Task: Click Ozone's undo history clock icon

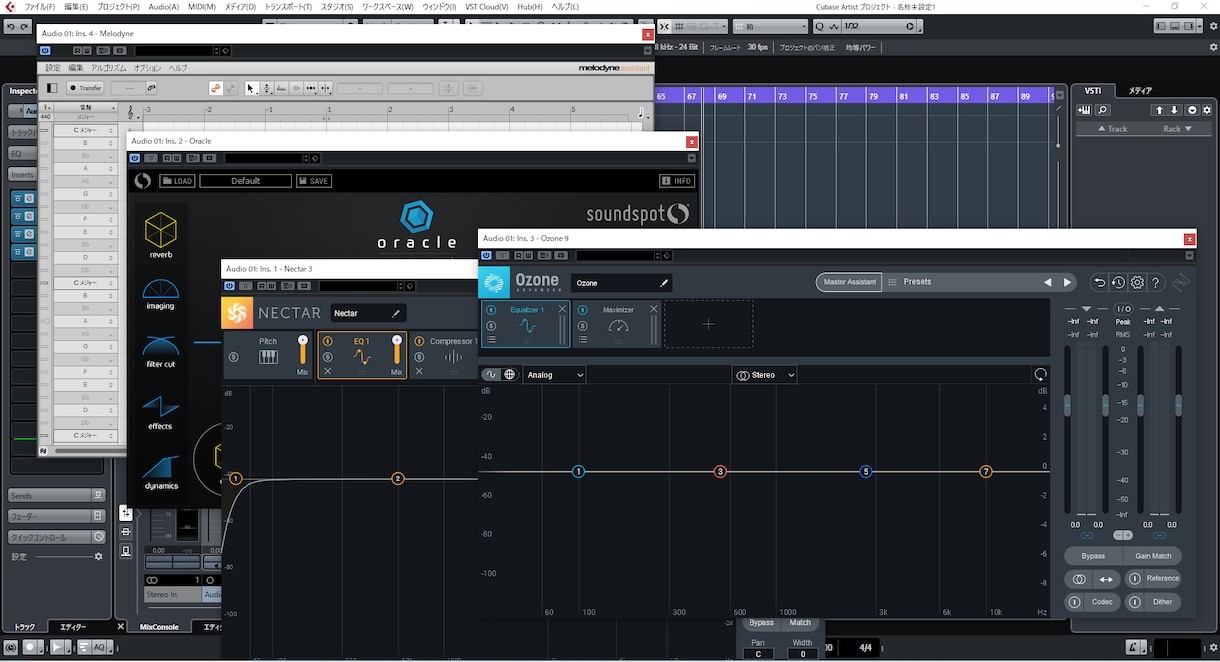Action: coord(1118,283)
